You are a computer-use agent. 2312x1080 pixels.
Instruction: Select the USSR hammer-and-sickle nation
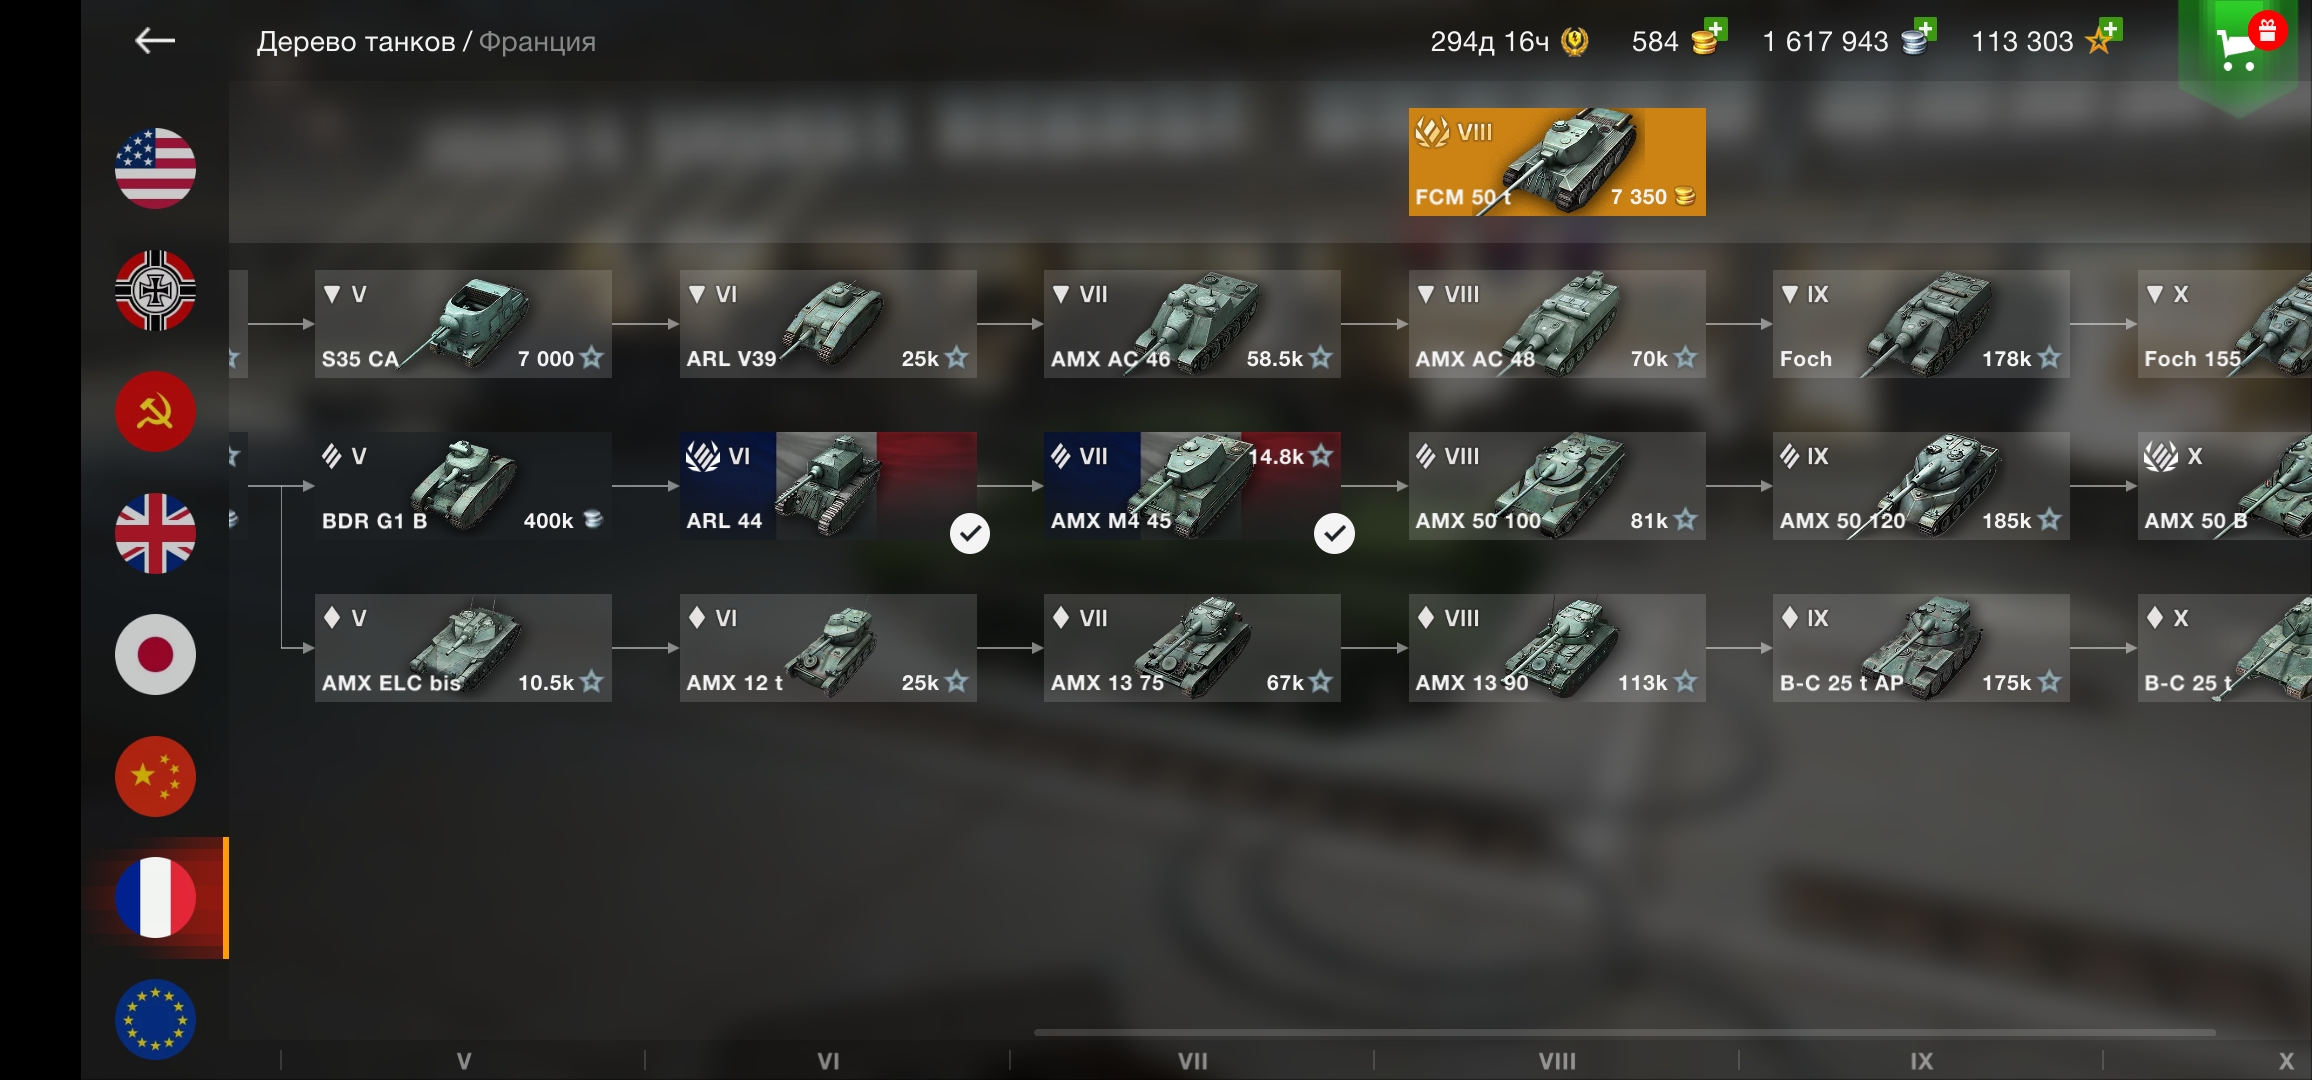(x=155, y=412)
